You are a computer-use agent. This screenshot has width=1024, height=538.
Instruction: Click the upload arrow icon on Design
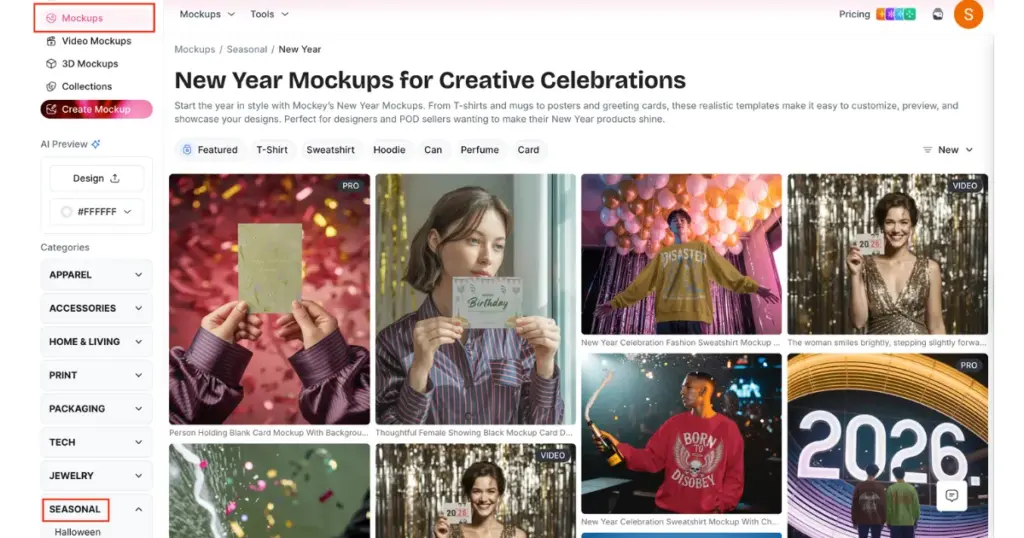115,178
